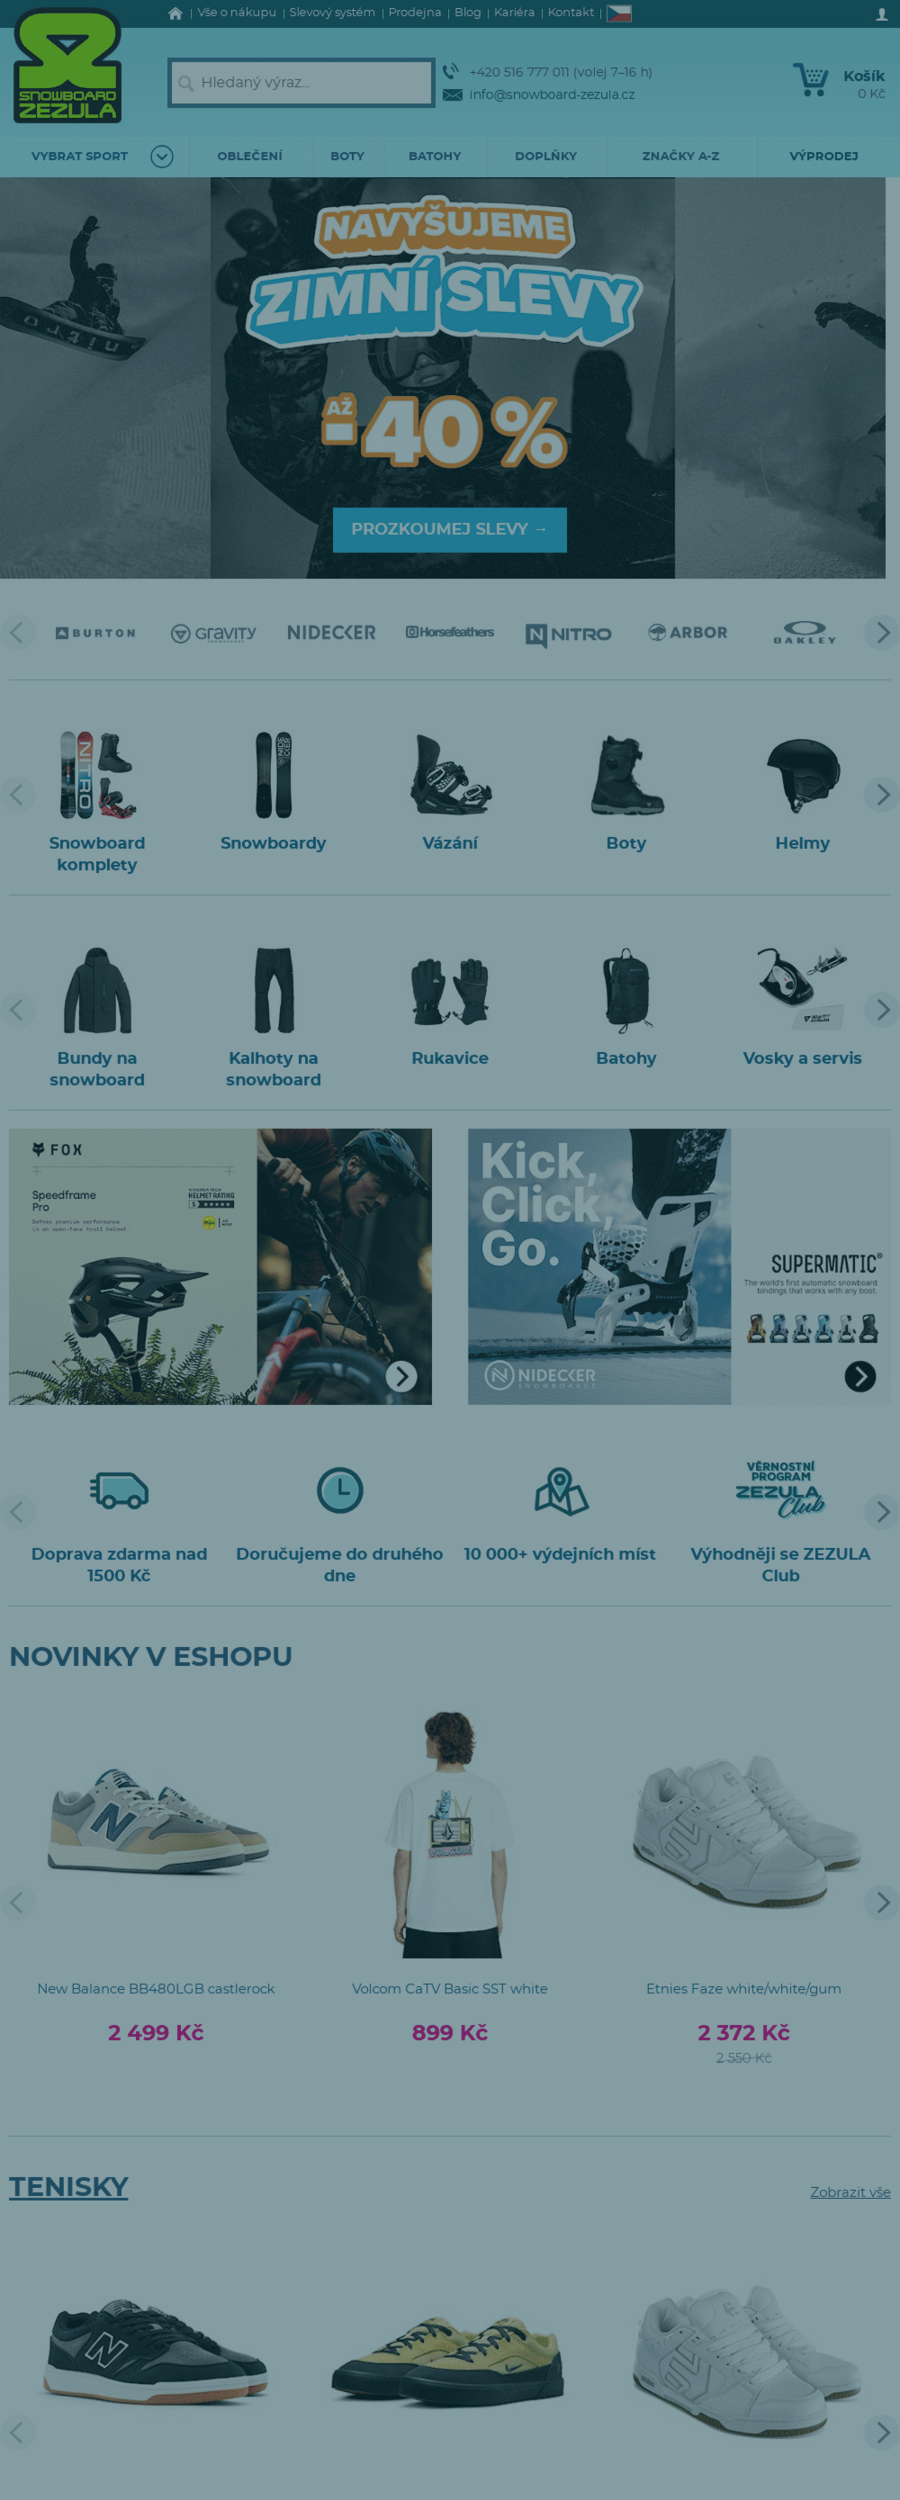This screenshot has height=2500, width=900.
Task: Open the home icon in top bar
Action: pos(175,13)
